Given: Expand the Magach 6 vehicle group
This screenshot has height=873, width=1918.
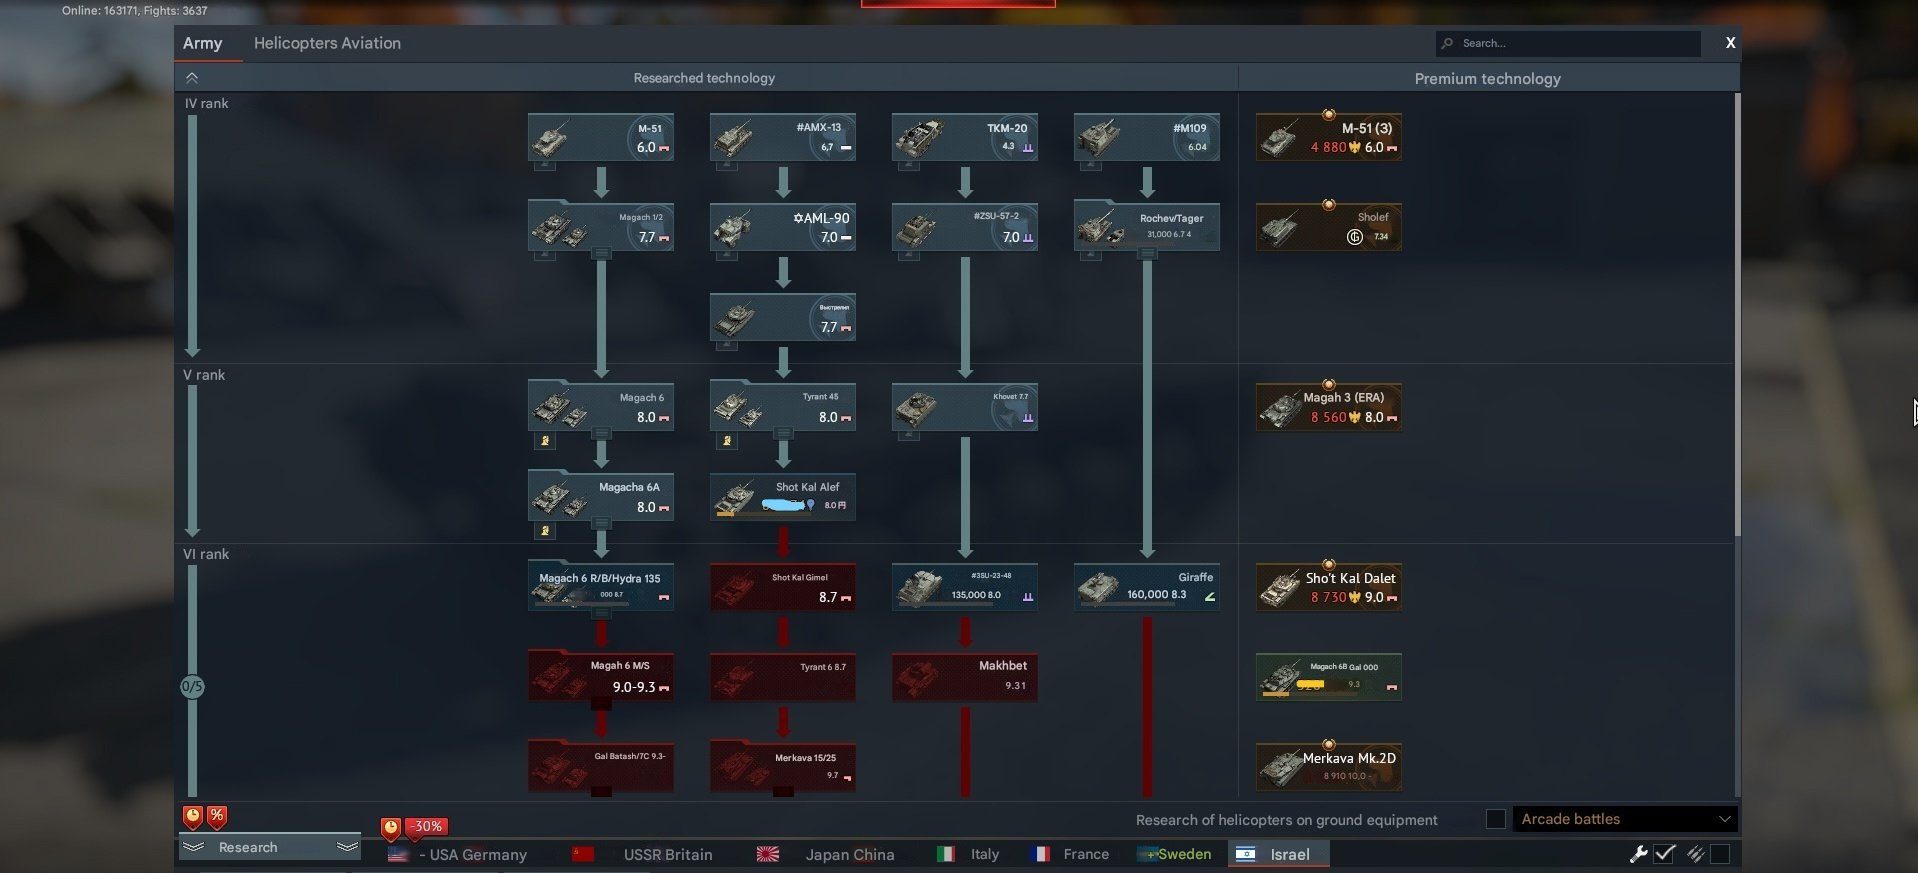Looking at the screenshot, I should tap(601, 434).
